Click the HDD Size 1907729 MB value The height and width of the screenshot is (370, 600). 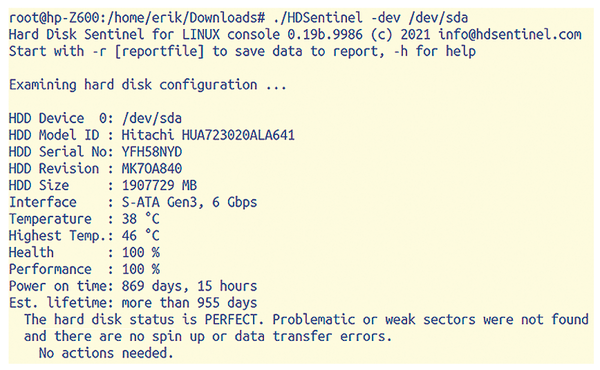tap(159, 186)
